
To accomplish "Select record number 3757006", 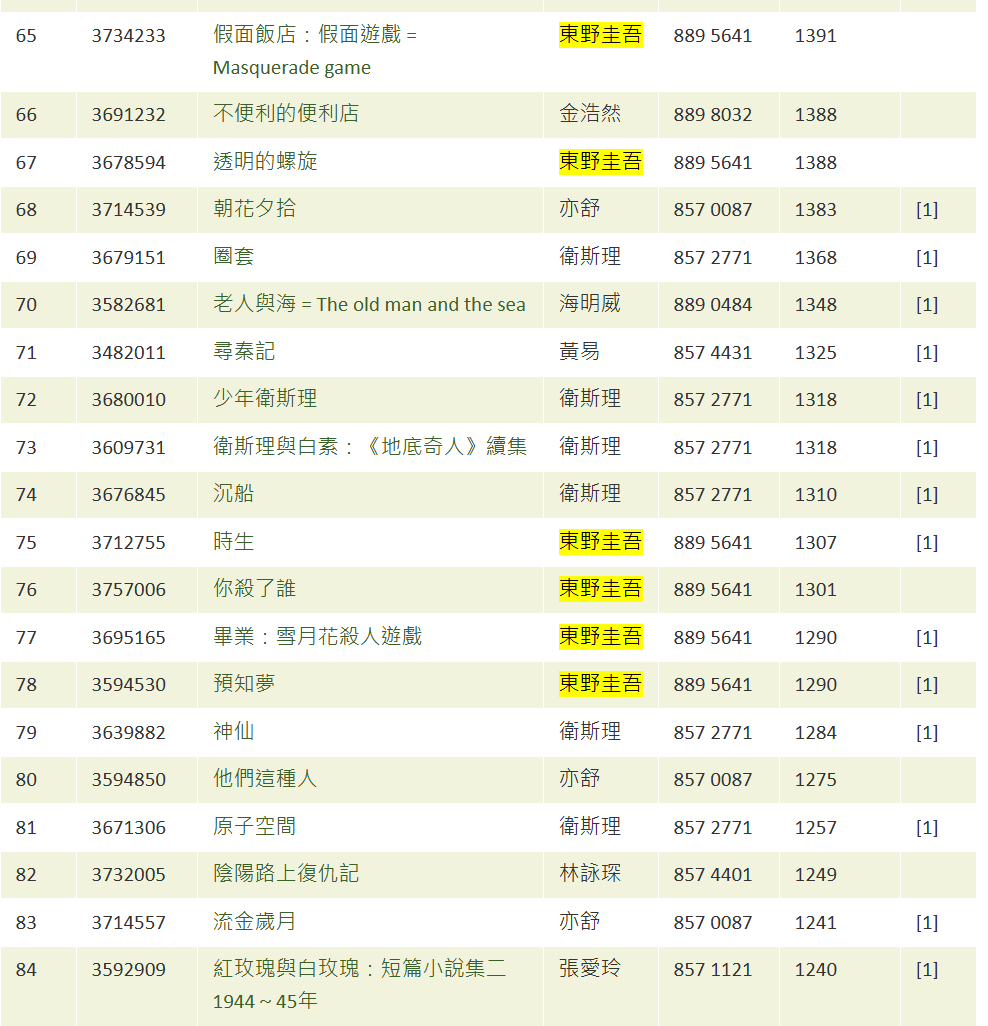I will pyautogui.click(x=128, y=590).
